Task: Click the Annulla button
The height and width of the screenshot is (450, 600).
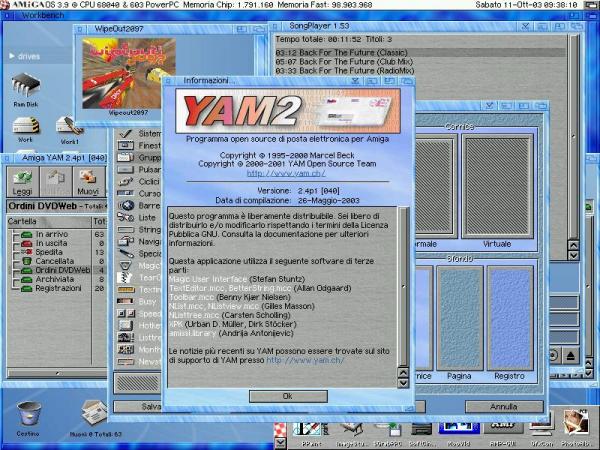Action: pyautogui.click(x=504, y=407)
